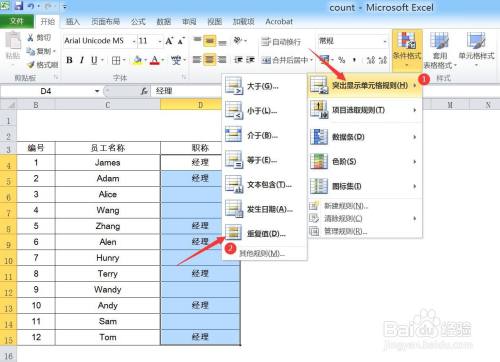Click the Save icon in quick access toolbar
The image size is (500, 362).
click(x=19, y=6)
